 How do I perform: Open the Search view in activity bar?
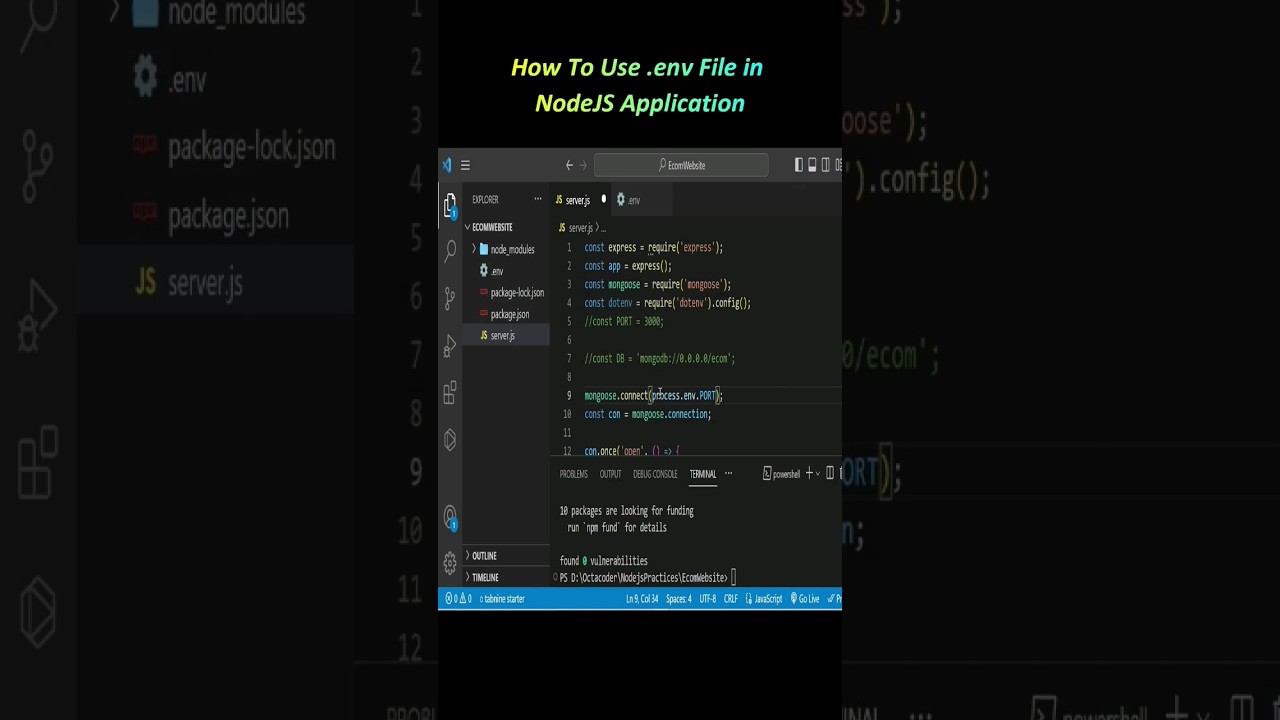click(450, 250)
